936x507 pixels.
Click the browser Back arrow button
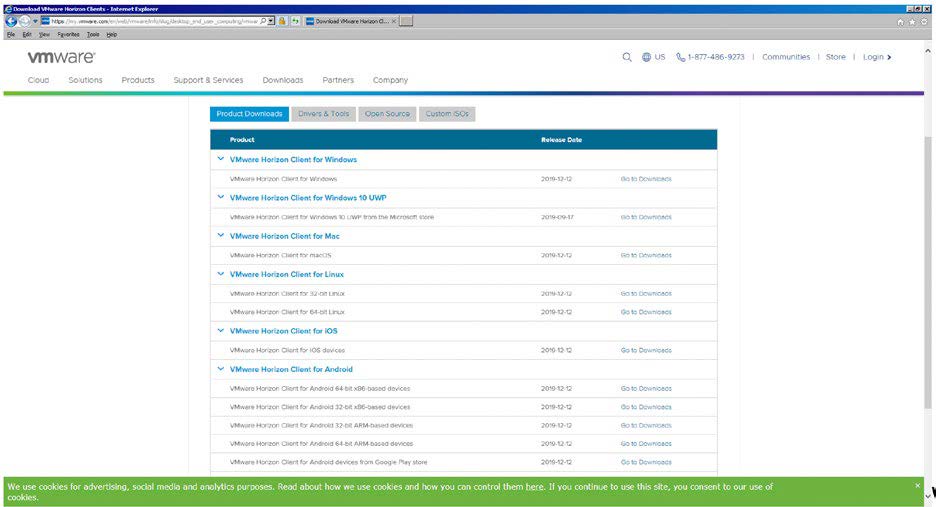(11, 21)
